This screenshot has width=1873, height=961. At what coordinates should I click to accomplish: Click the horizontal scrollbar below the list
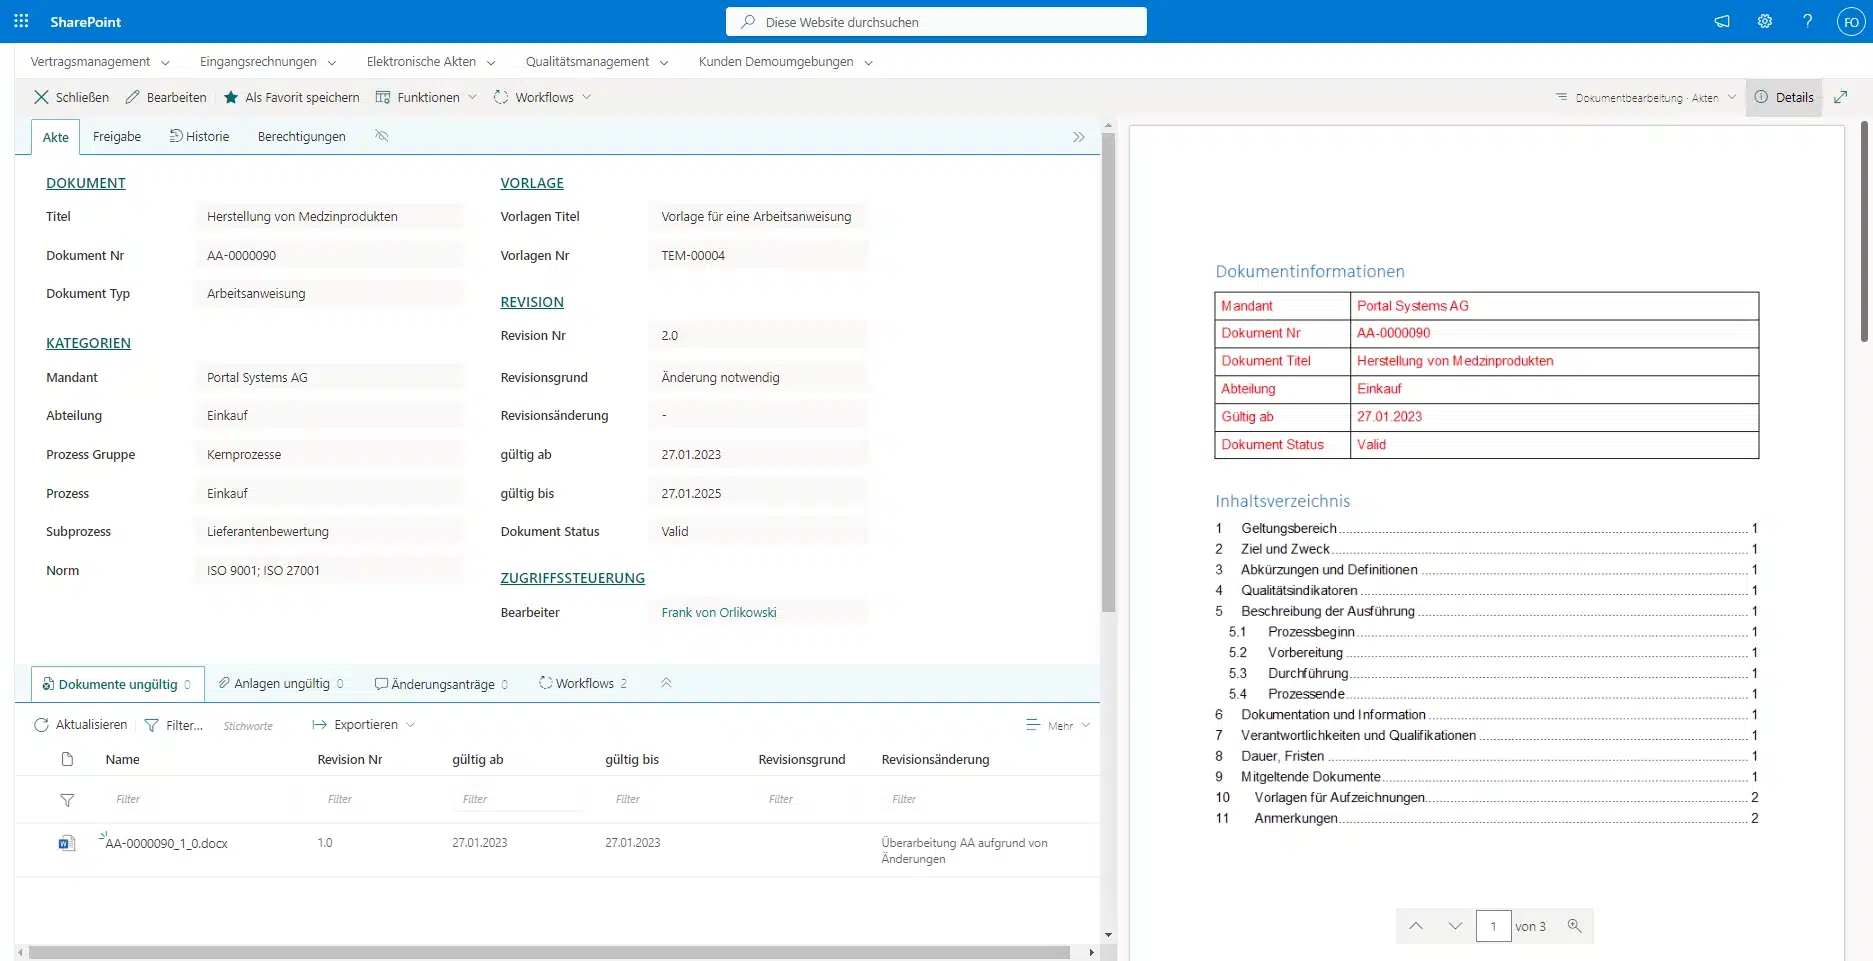550,952
